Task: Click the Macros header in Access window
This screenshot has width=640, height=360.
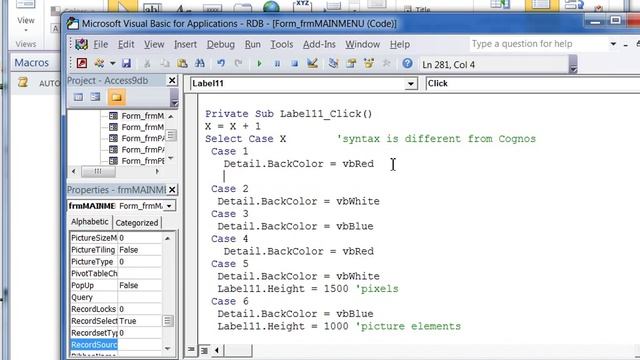Action: coord(31,62)
